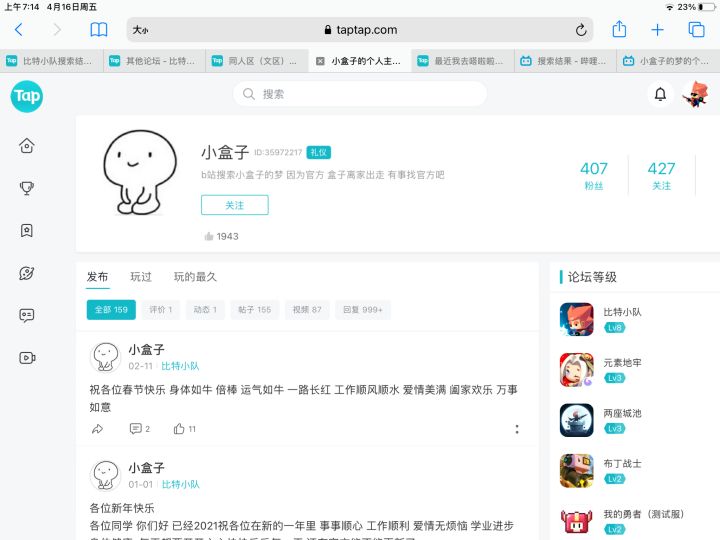Open bookmark-star sidebar icon
The width and height of the screenshot is (720, 540).
pos(27,230)
